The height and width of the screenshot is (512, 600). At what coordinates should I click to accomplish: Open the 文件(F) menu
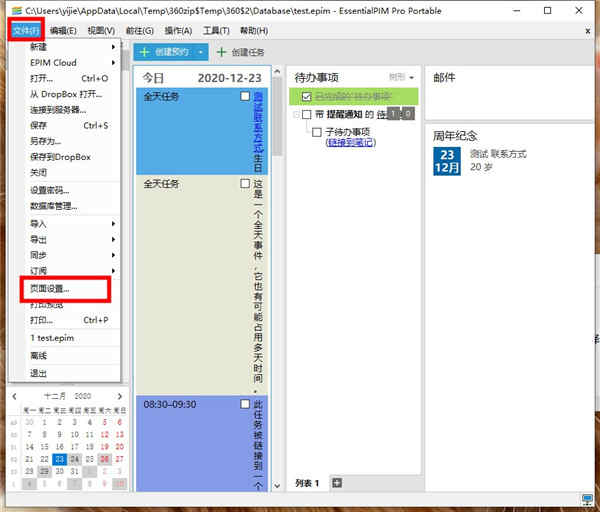tap(26, 30)
